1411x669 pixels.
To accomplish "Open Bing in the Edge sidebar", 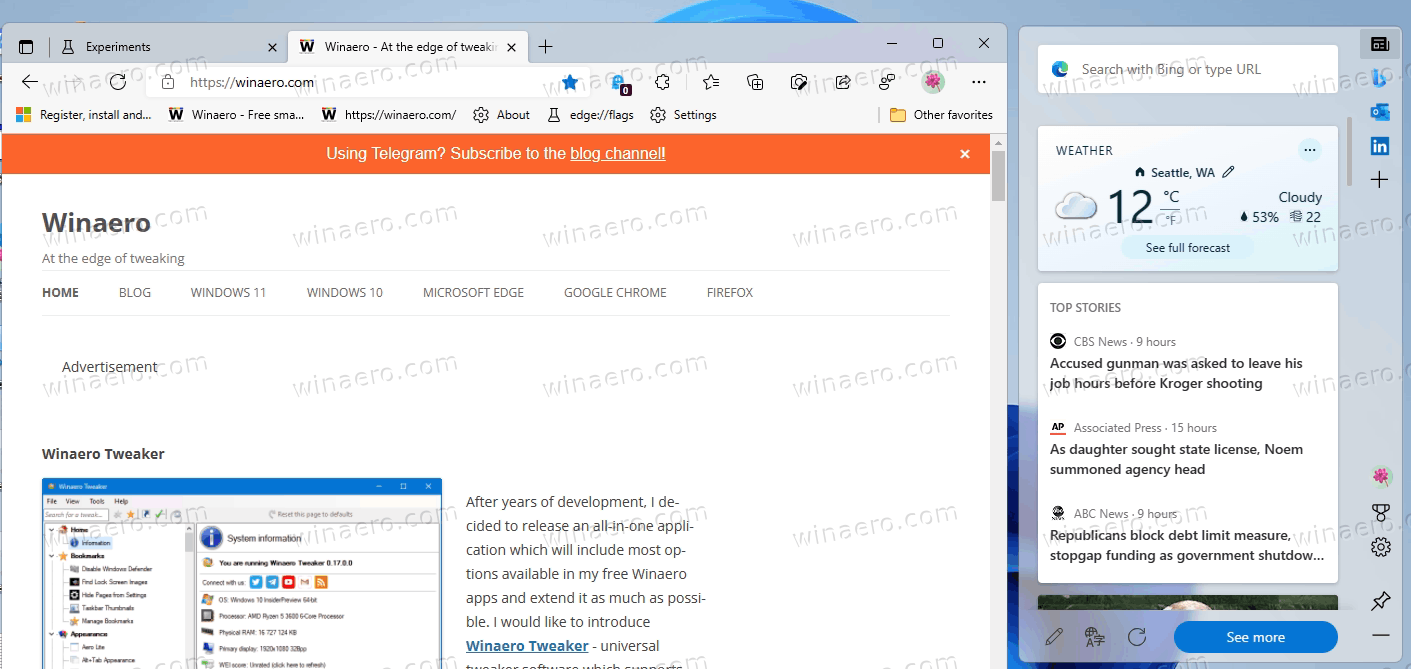I will [x=1380, y=77].
